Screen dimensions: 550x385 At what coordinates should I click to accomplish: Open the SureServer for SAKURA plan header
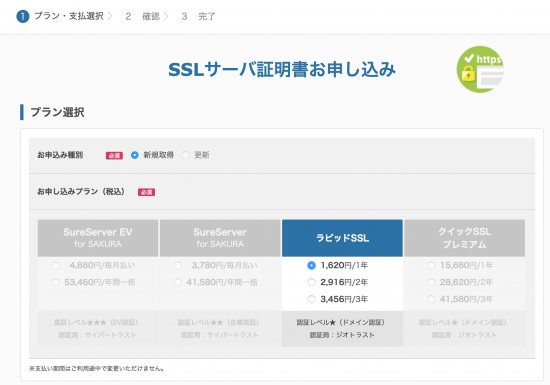point(220,238)
